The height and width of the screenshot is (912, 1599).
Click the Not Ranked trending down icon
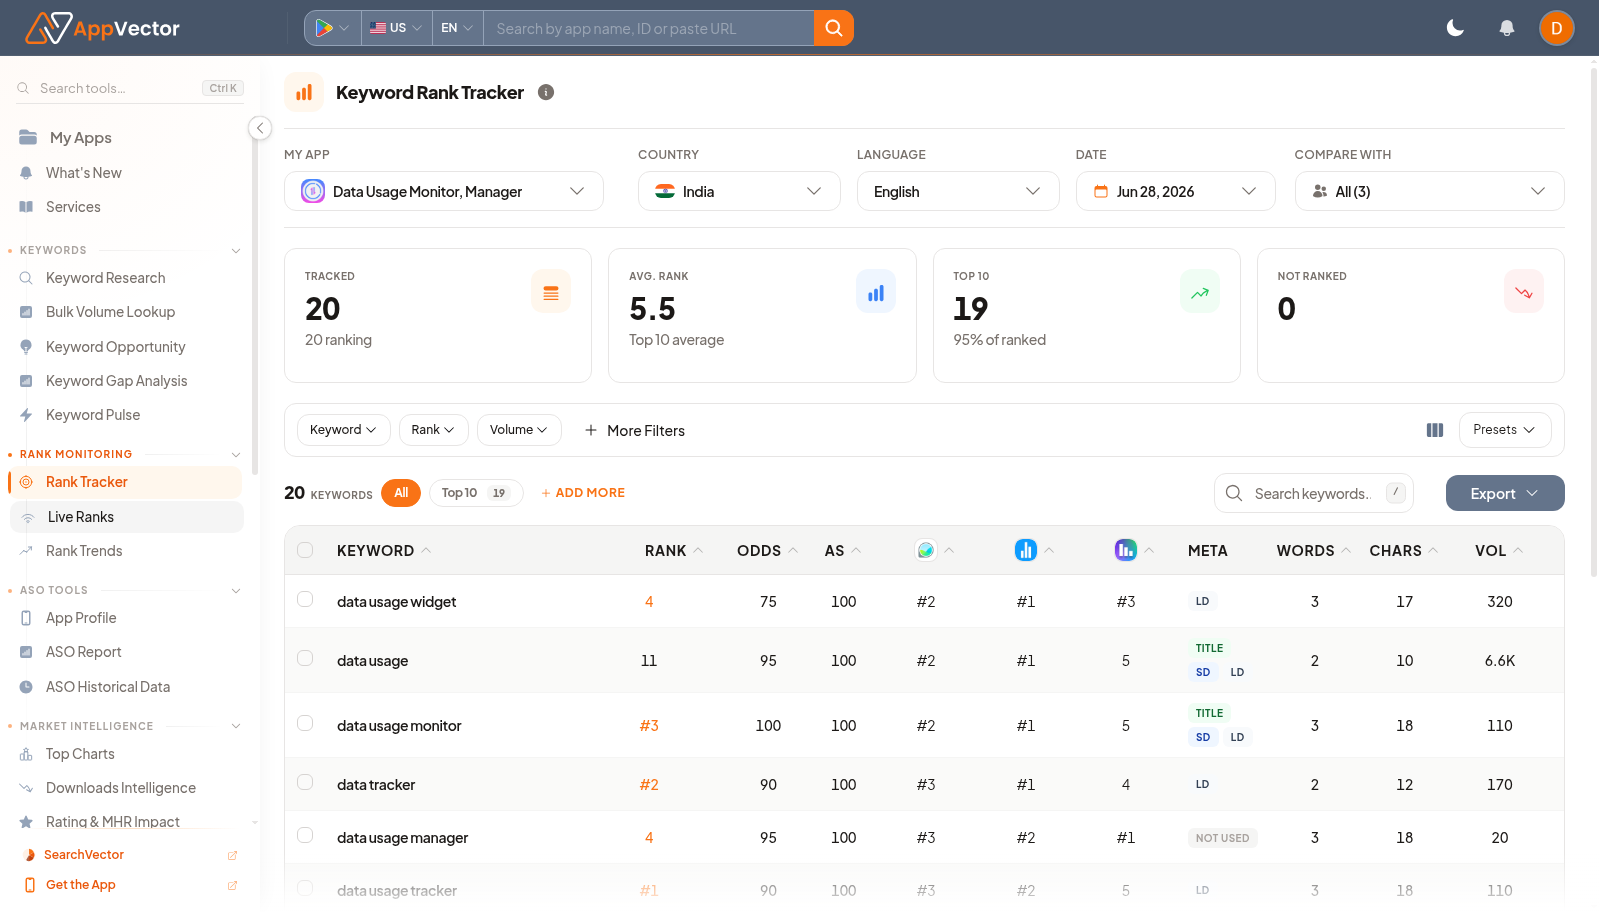(1523, 292)
